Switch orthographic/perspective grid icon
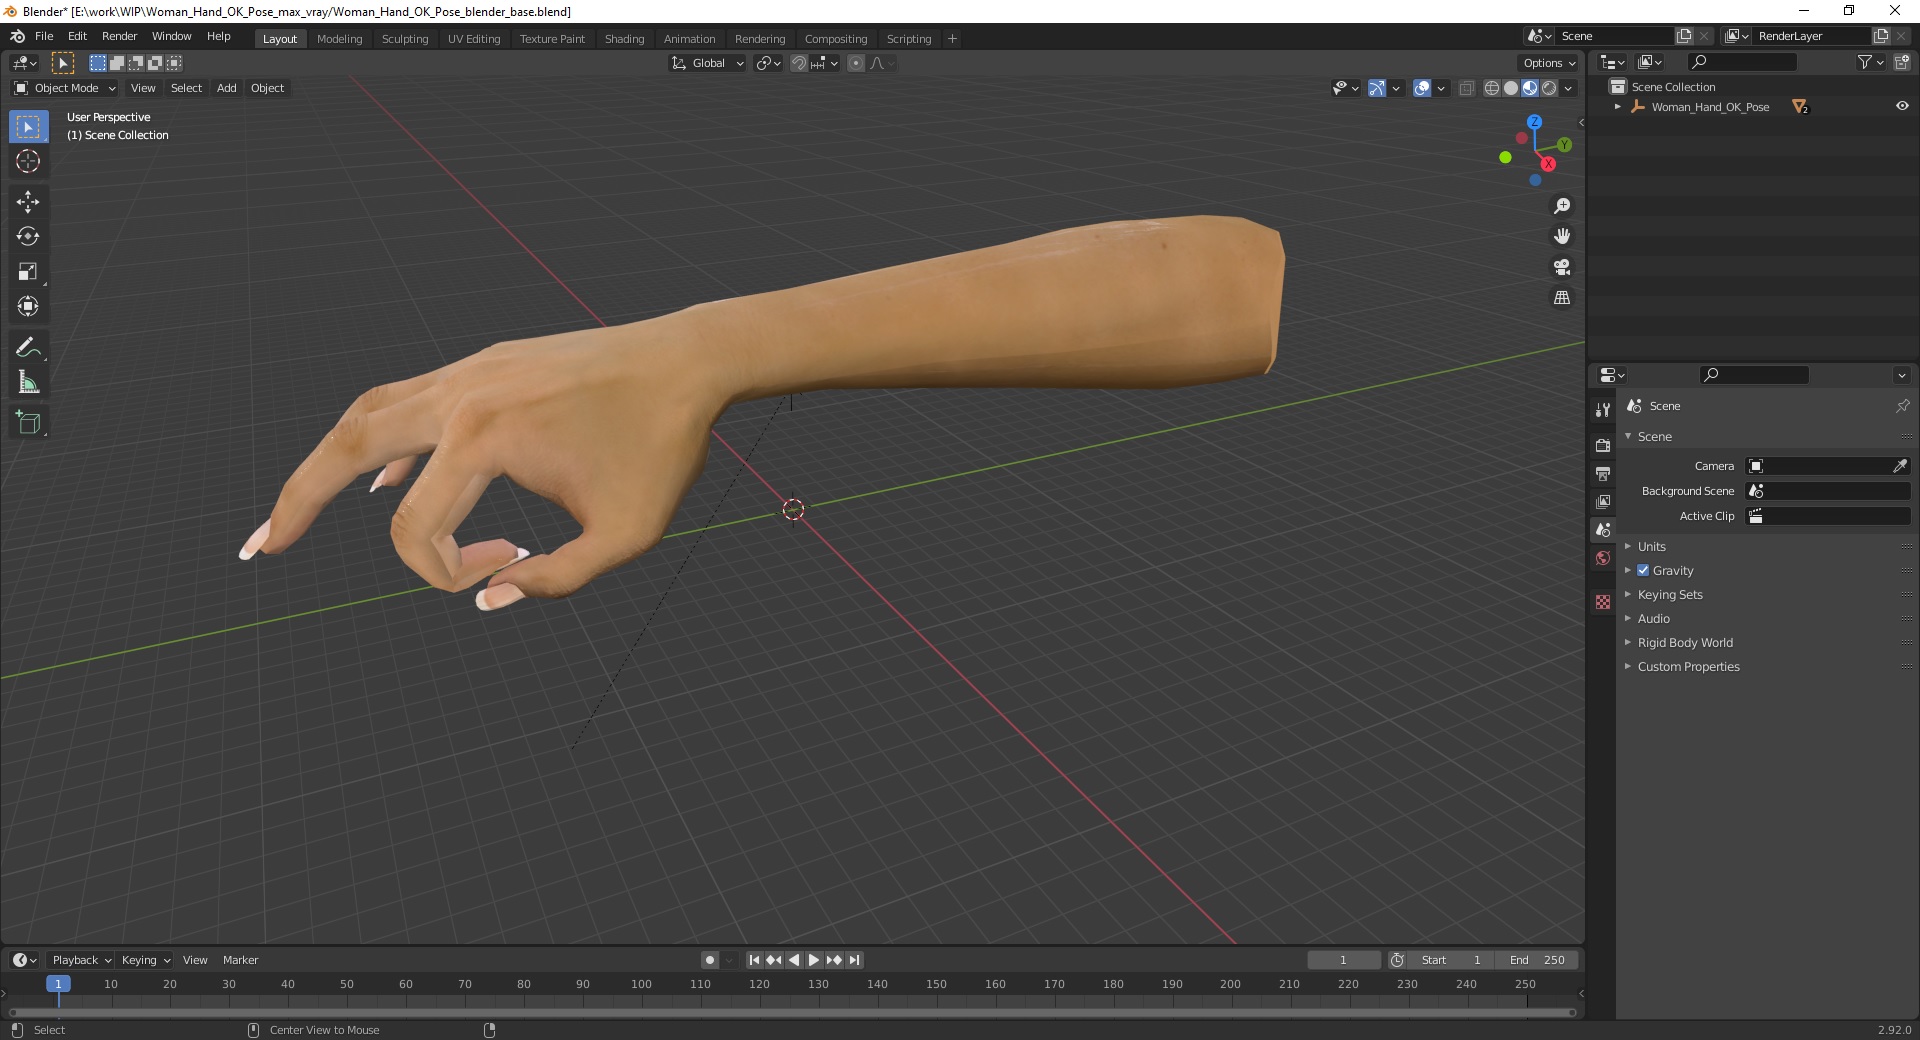 click(1562, 298)
